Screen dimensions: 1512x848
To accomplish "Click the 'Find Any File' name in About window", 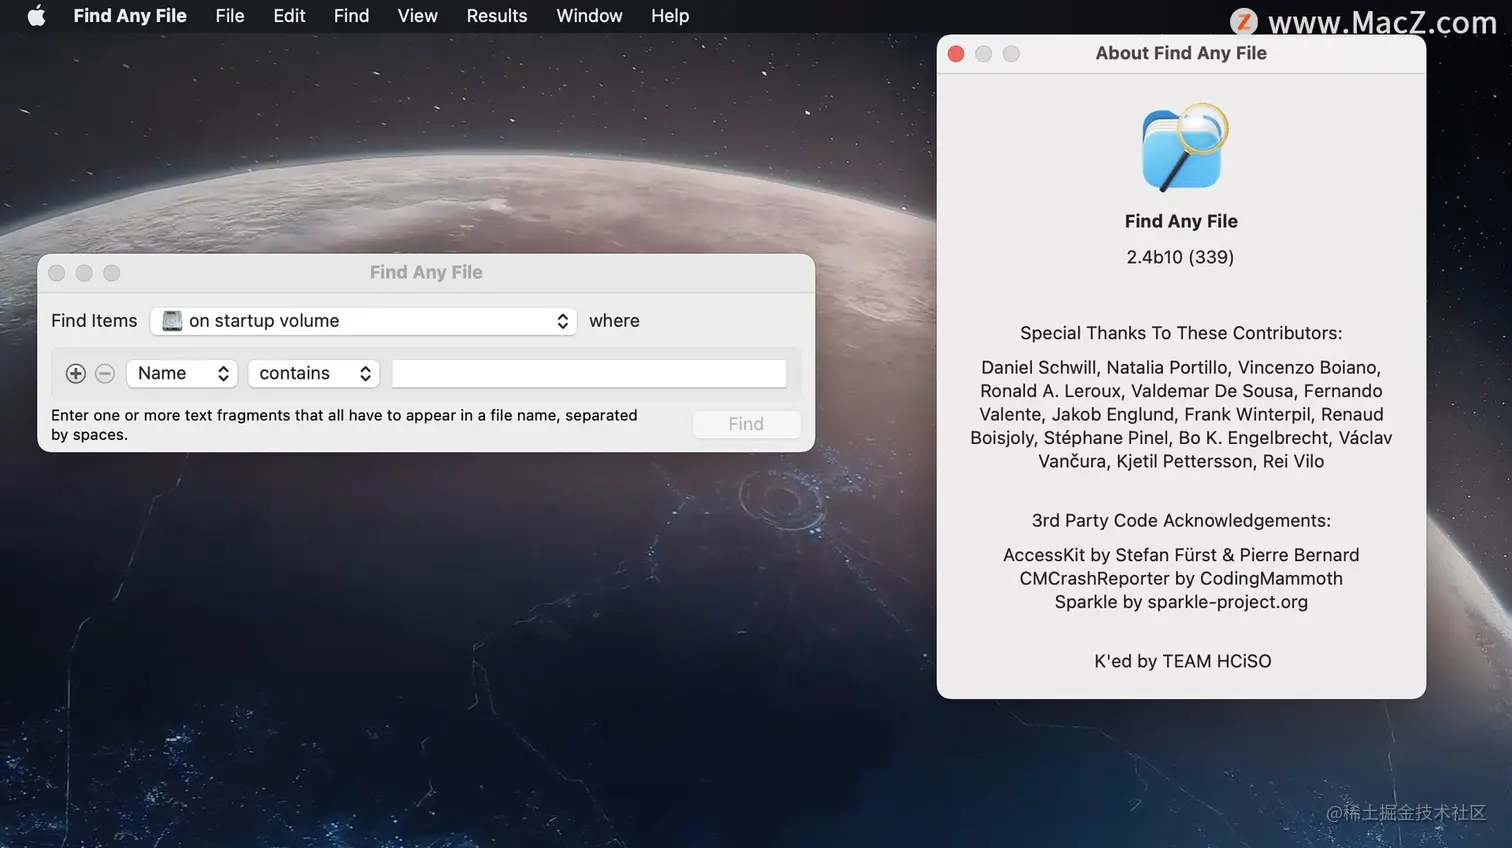I will (1181, 221).
